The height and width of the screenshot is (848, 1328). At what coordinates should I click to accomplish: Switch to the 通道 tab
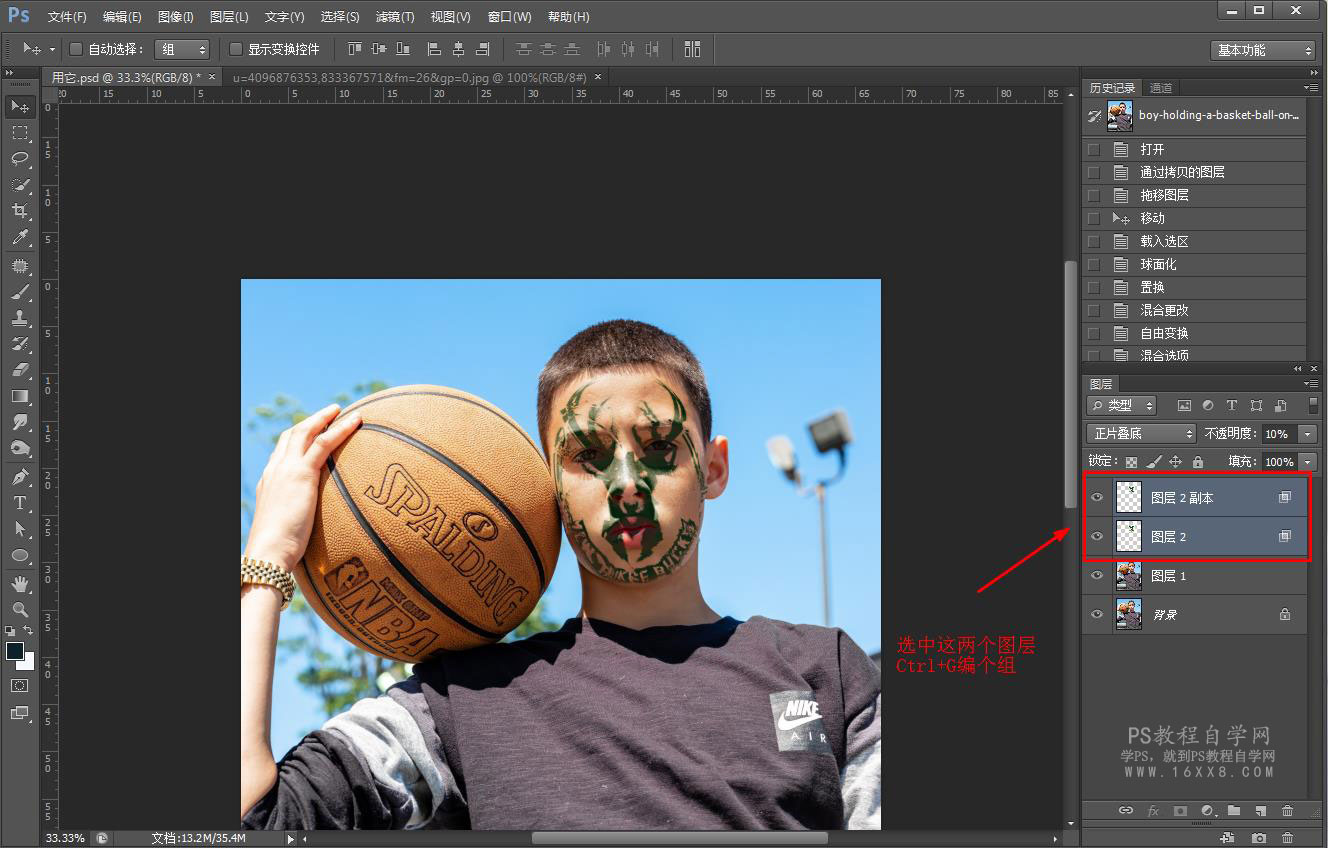pos(1161,88)
